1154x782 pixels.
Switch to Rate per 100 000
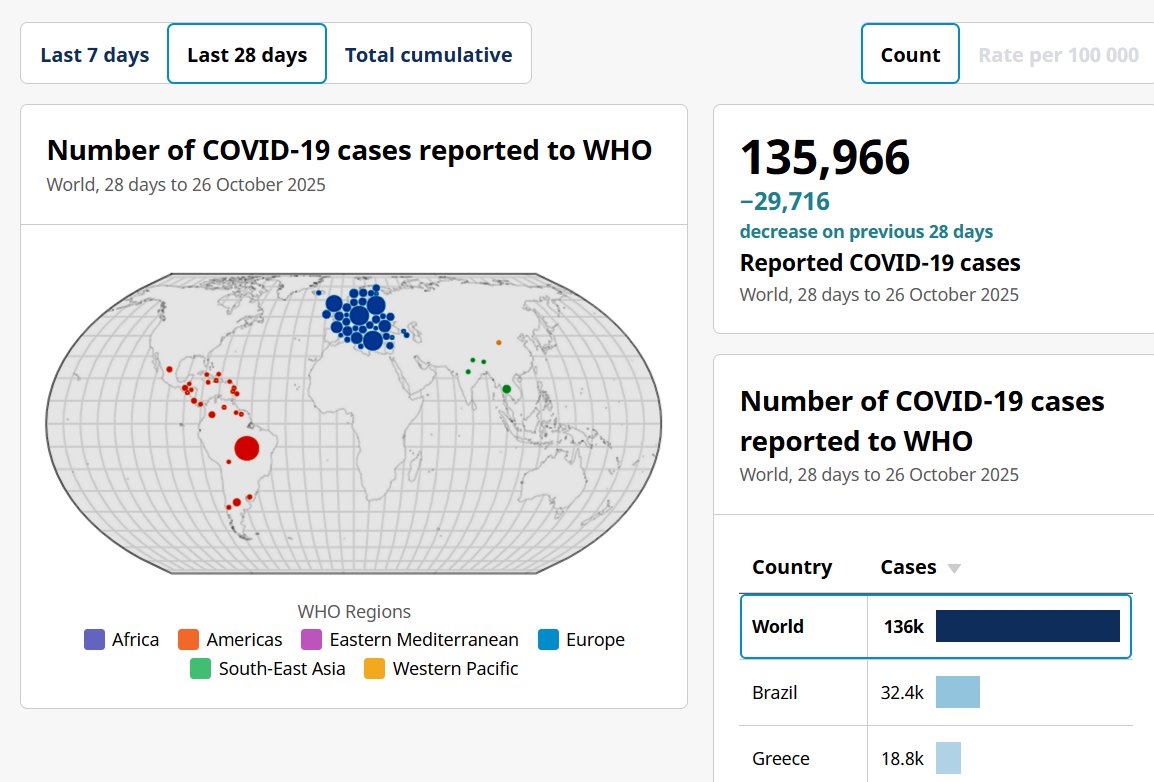1057,55
